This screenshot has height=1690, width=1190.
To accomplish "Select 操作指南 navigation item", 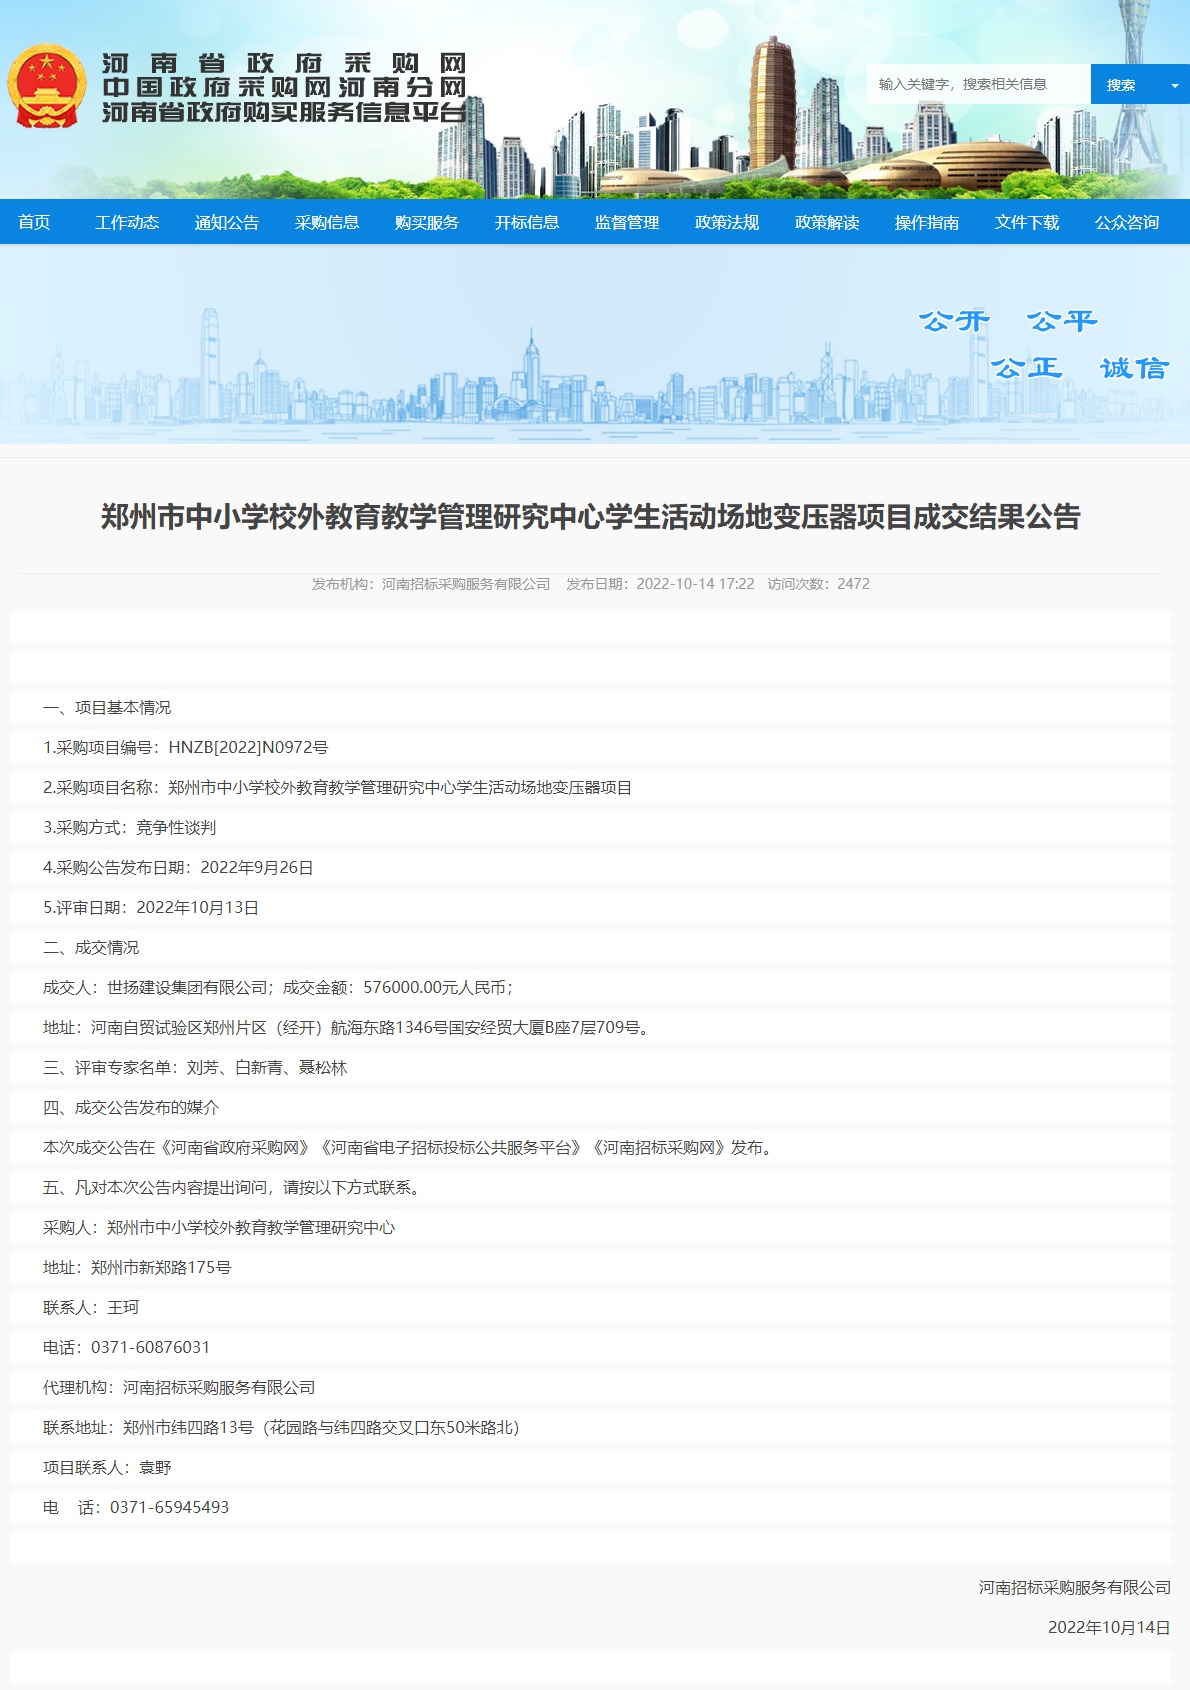I will click(927, 222).
